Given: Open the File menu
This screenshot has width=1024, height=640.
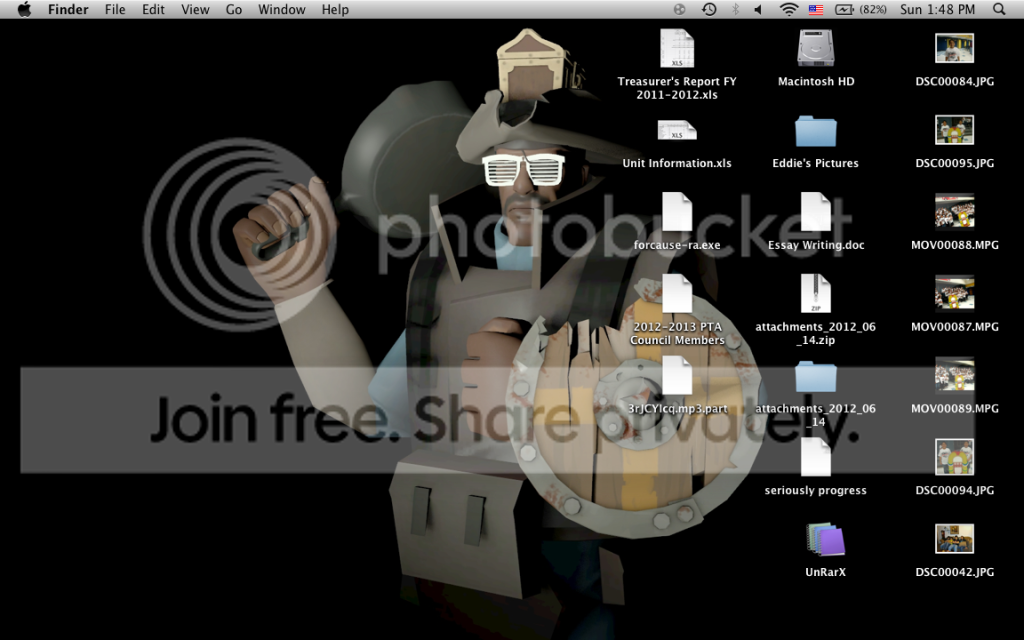Looking at the screenshot, I should [x=115, y=9].
